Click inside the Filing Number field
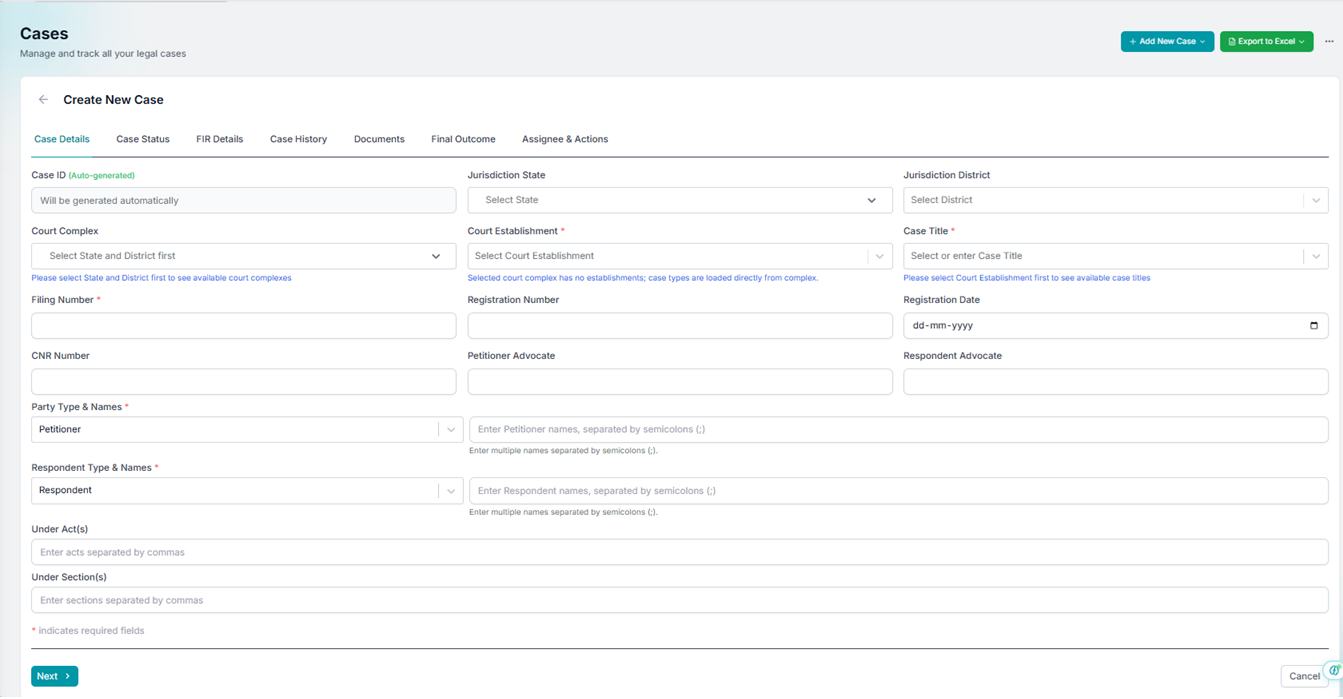The image size is (1343, 699). coord(243,325)
